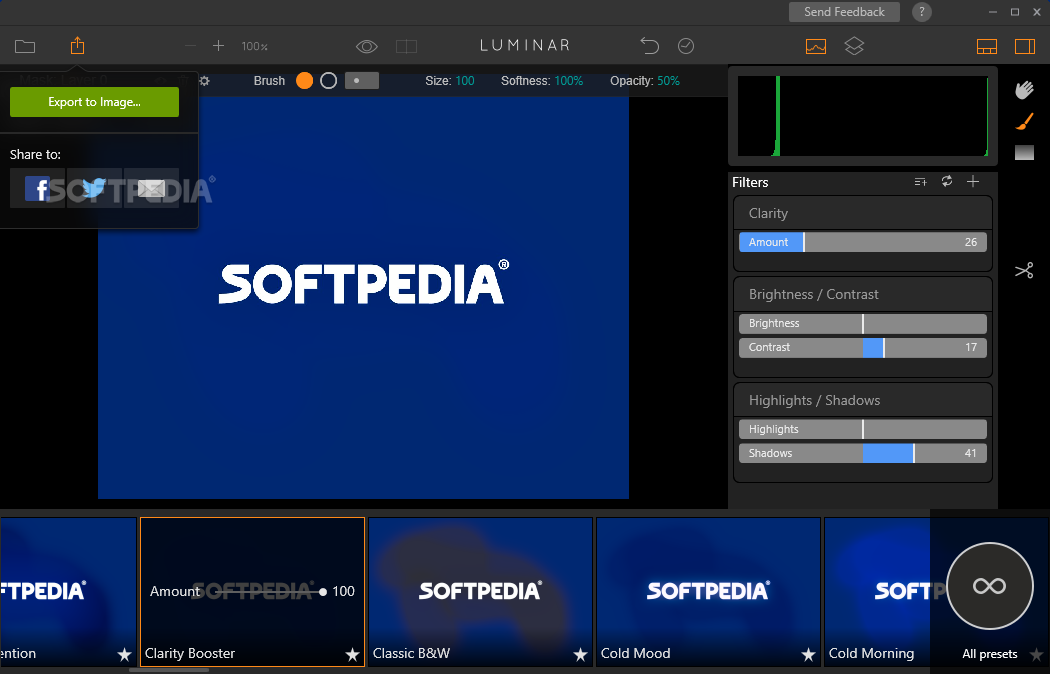Collapse the Brightness / Contrast filter header
1050x674 pixels.
point(862,294)
